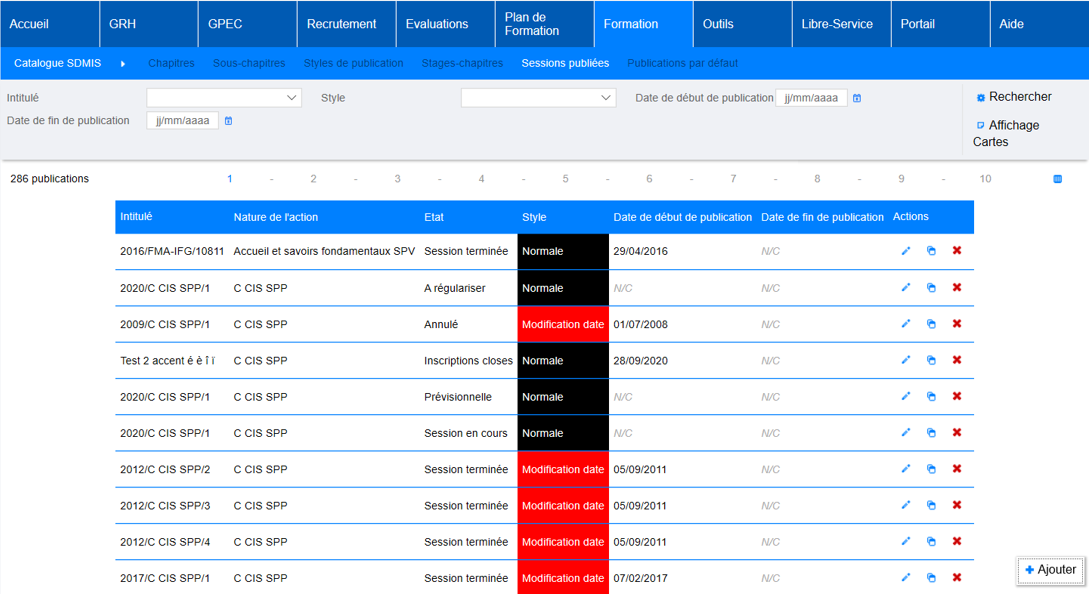Open calendar for Date de début de publication
Screen dimensions: 1092x596
[857, 98]
